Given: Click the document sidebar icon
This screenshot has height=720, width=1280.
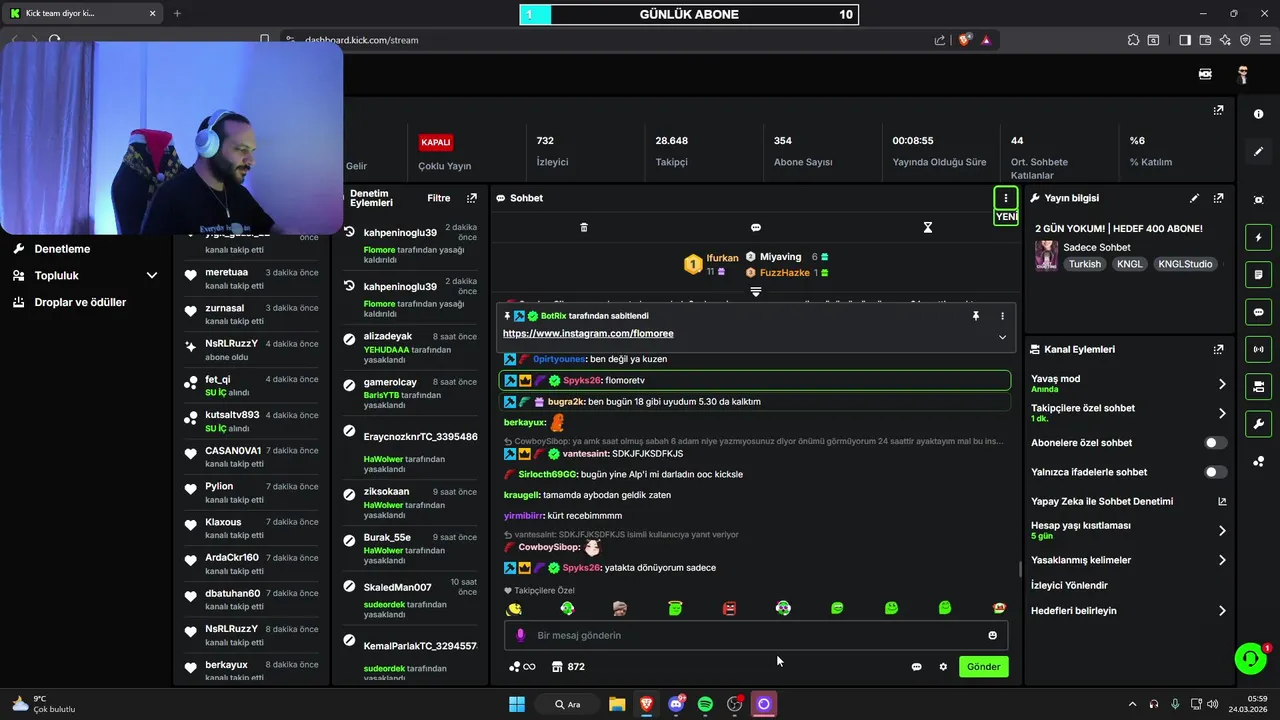Looking at the screenshot, I should coord(1258,275).
